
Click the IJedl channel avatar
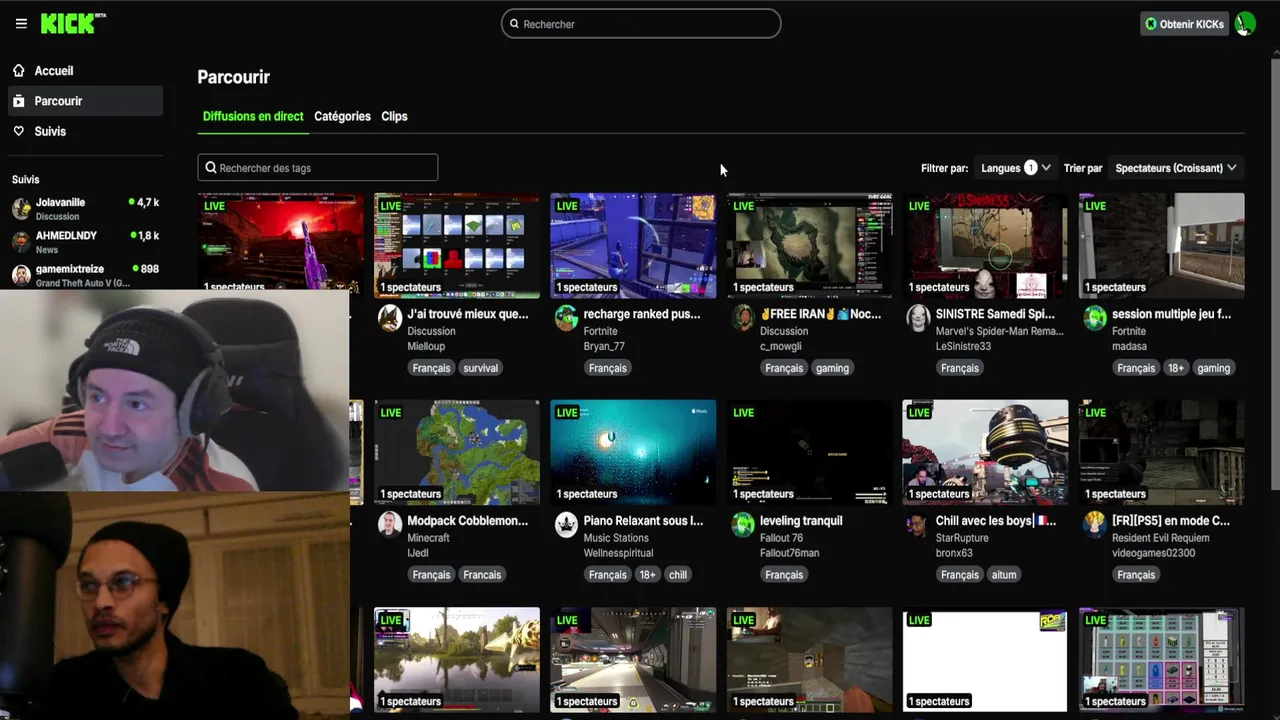[x=390, y=525]
